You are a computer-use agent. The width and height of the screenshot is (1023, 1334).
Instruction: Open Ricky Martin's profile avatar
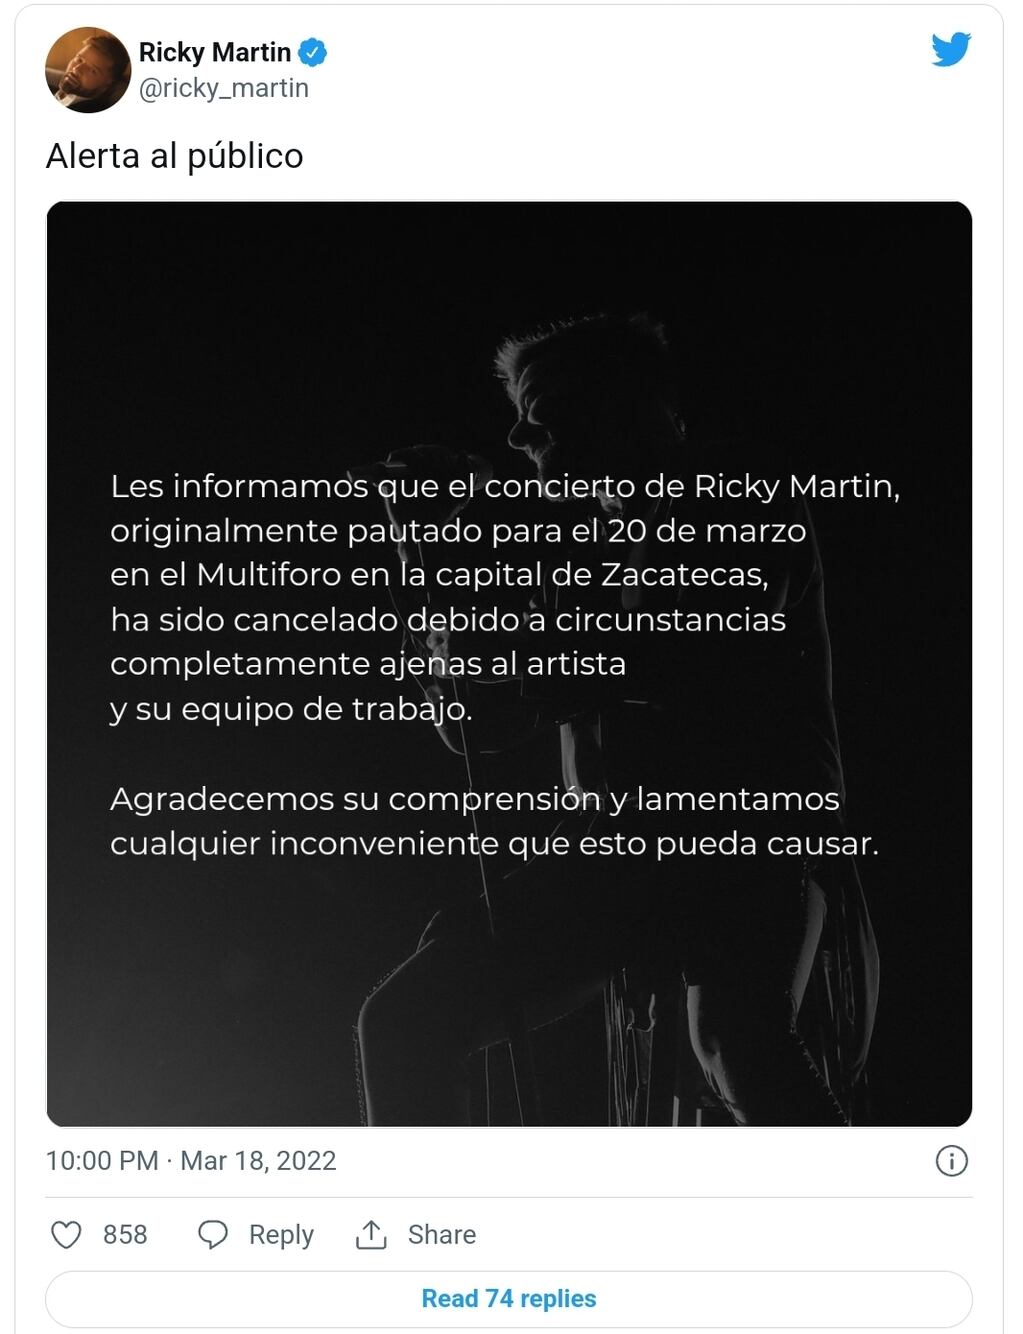coord(88,70)
